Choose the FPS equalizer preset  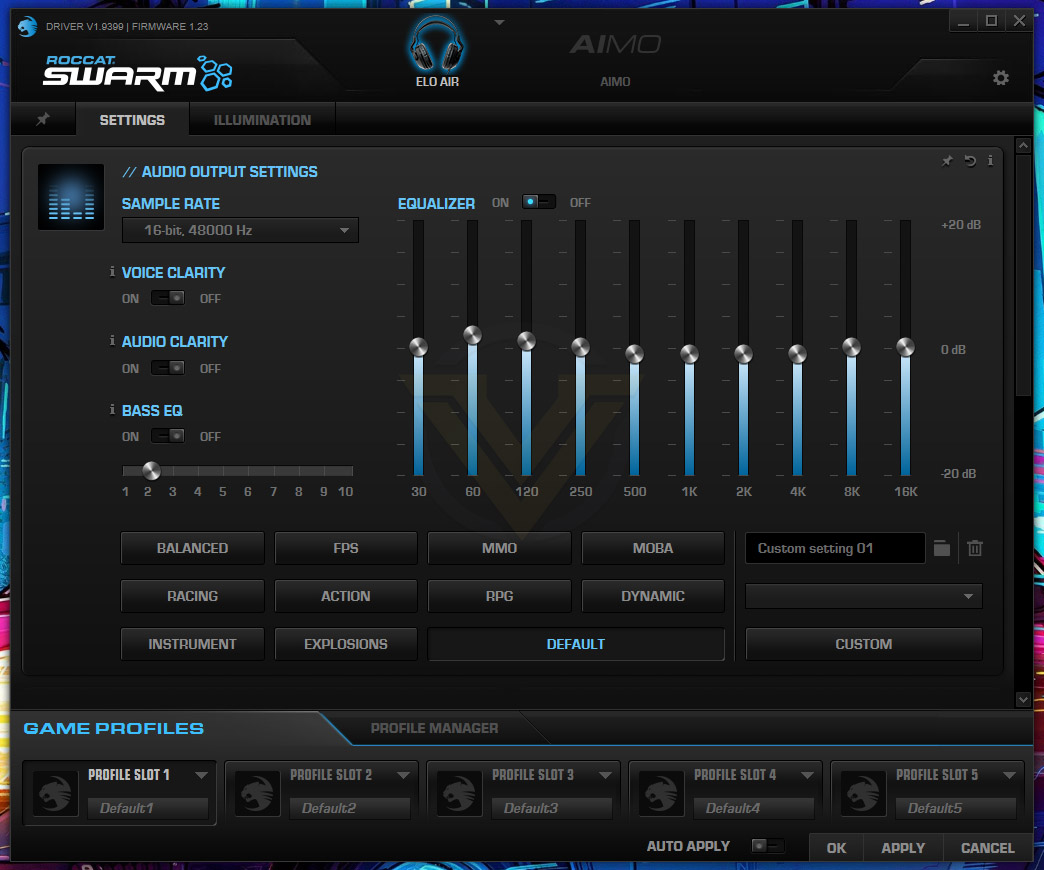coord(346,548)
